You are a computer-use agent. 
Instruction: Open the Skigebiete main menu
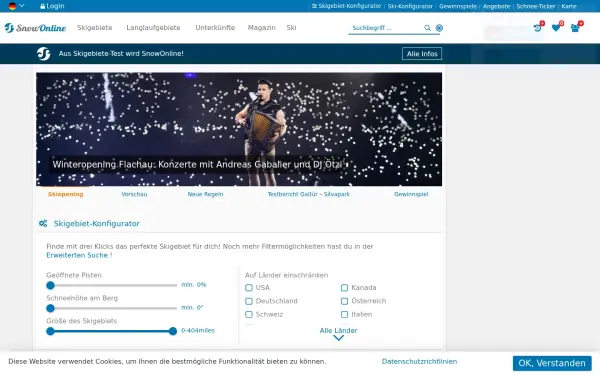pyautogui.click(x=95, y=28)
